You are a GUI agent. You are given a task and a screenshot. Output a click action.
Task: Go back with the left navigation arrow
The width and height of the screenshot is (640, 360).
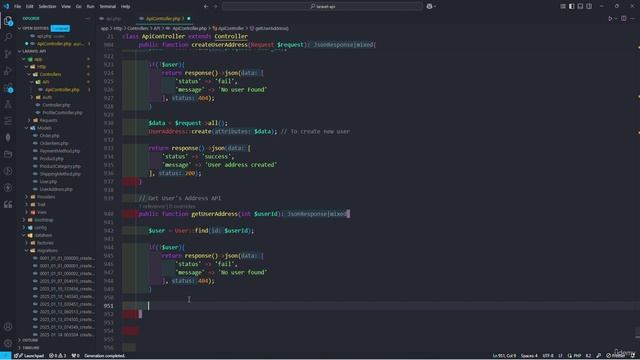pyautogui.click(x=206, y=7)
